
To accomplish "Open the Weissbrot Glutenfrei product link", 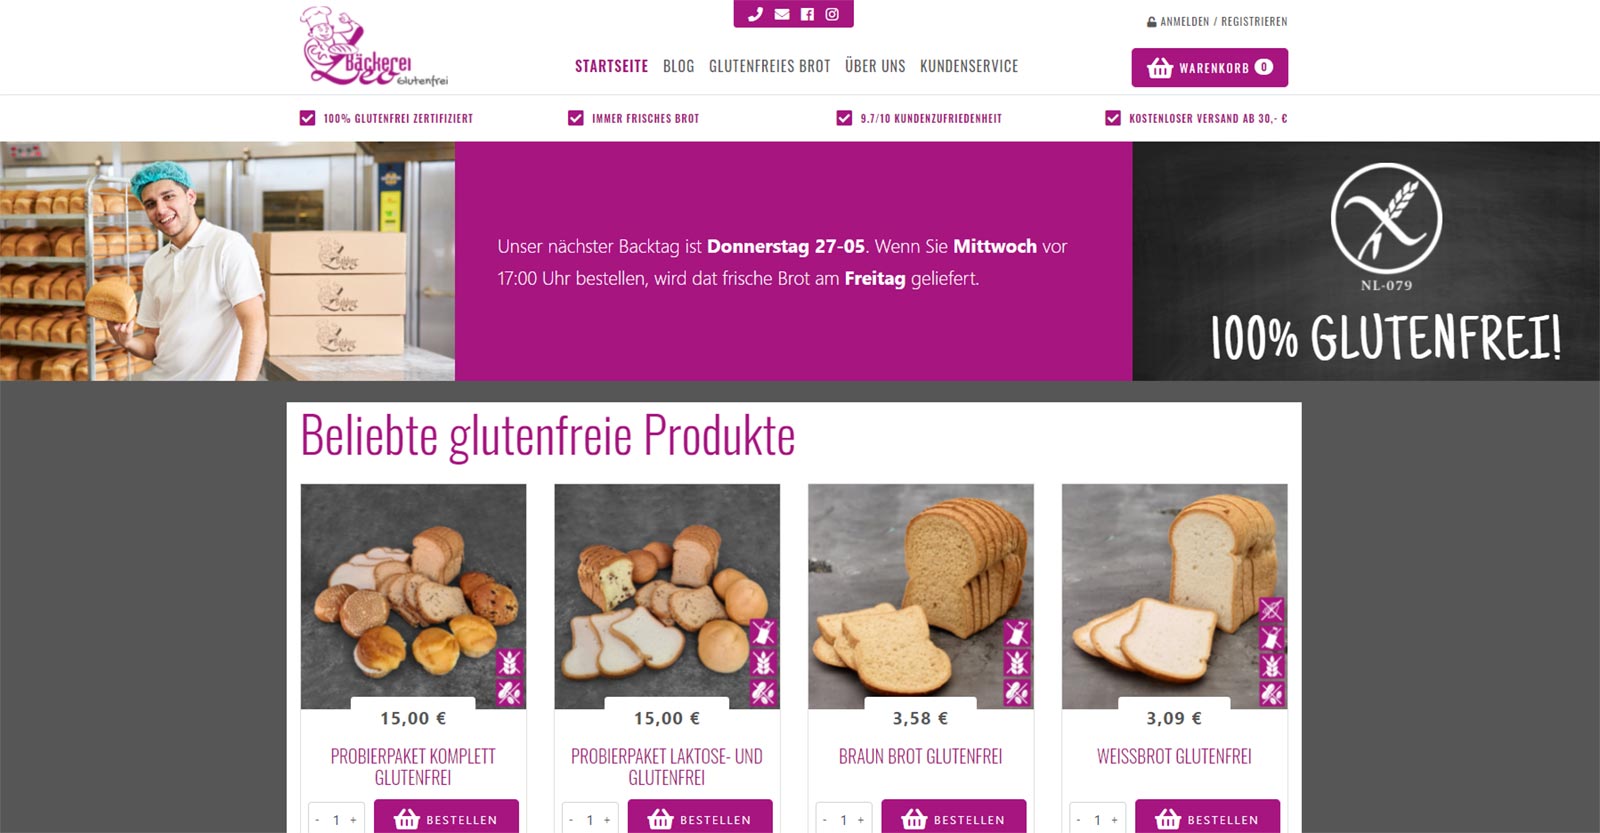I will (x=1174, y=757).
